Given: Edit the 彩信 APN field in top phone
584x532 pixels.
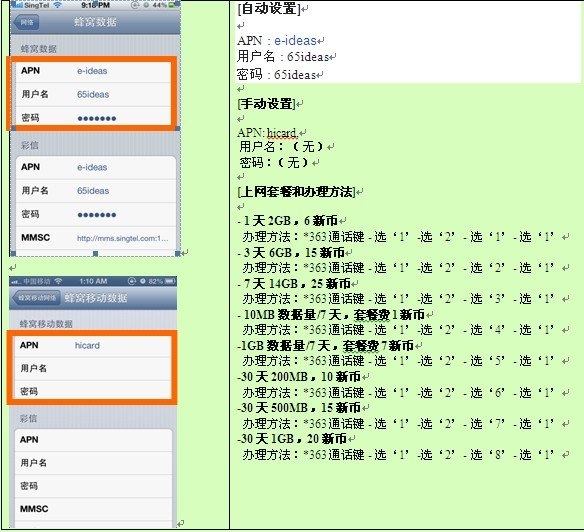Looking at the screenshot, I should pyautogui.click(x=96, y=167).
